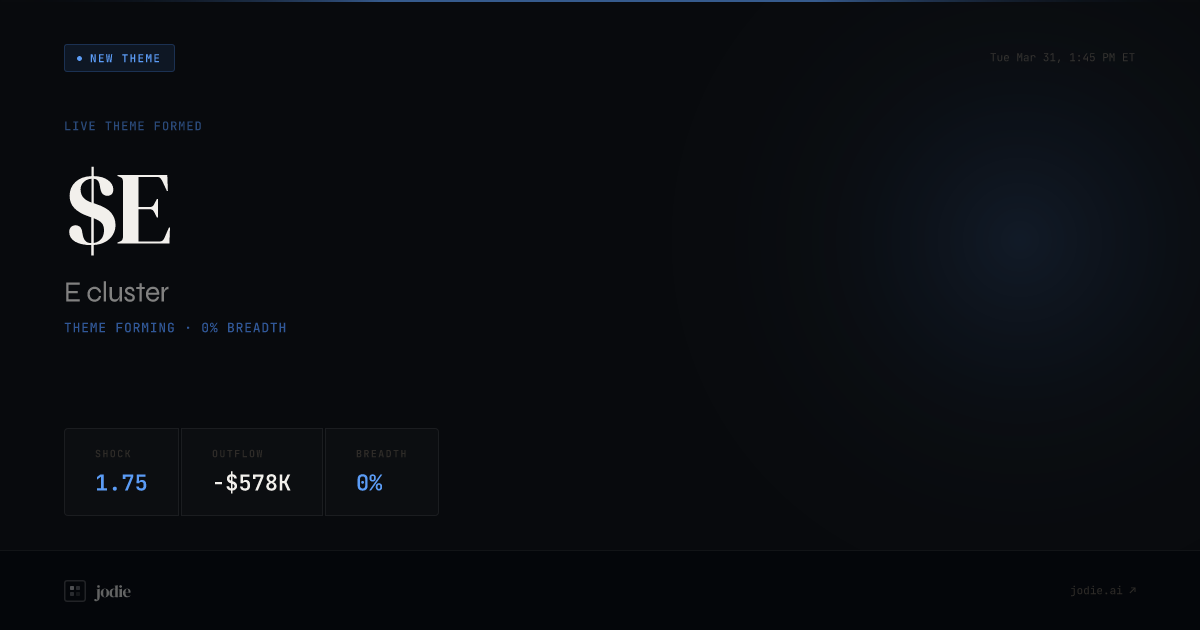Image resolution: width=1200 pixels, height=630 pixels.
Task: Click the Tue Mar 31 timestamp
Action: (x=1062, y=58)
